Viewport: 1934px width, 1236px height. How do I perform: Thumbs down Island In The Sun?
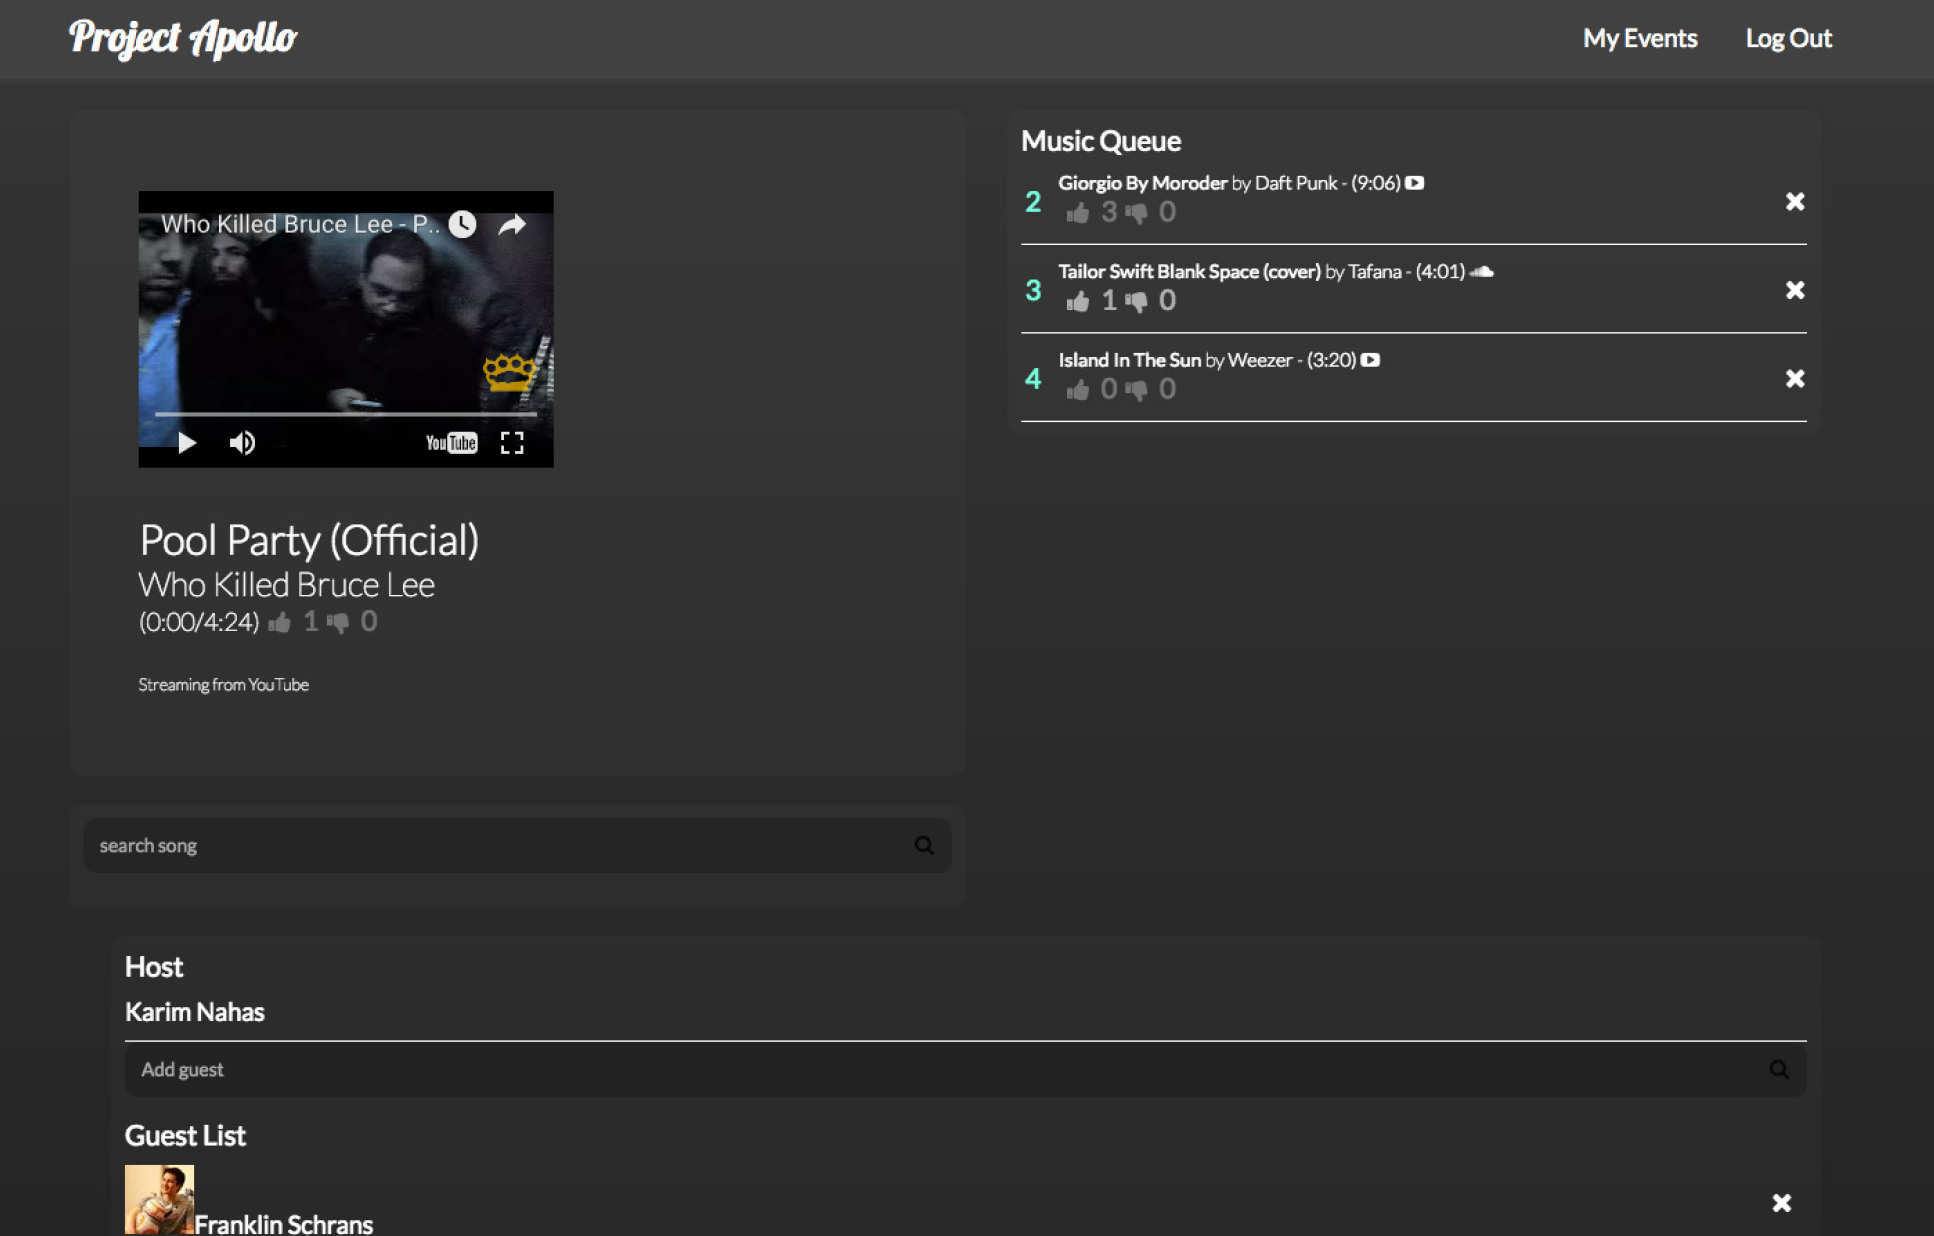(1136, 390)
